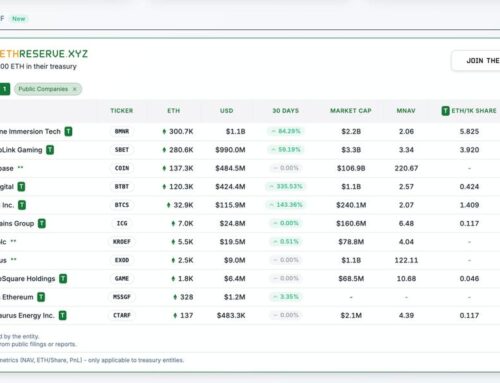500x383 pixels.
Task: Click the $106.9B market cap value
Action: [x=351, y=168]
